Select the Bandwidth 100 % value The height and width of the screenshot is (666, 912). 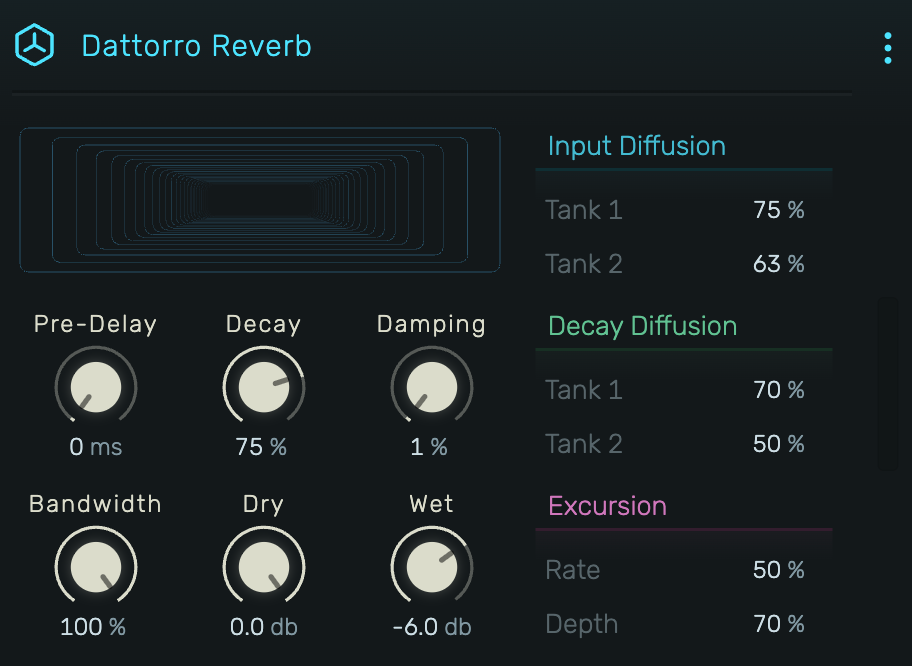pos(93,626)
